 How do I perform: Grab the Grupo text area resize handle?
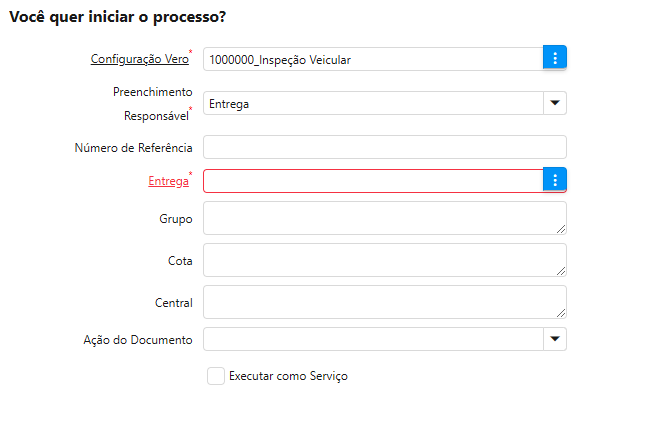(561, 229)
